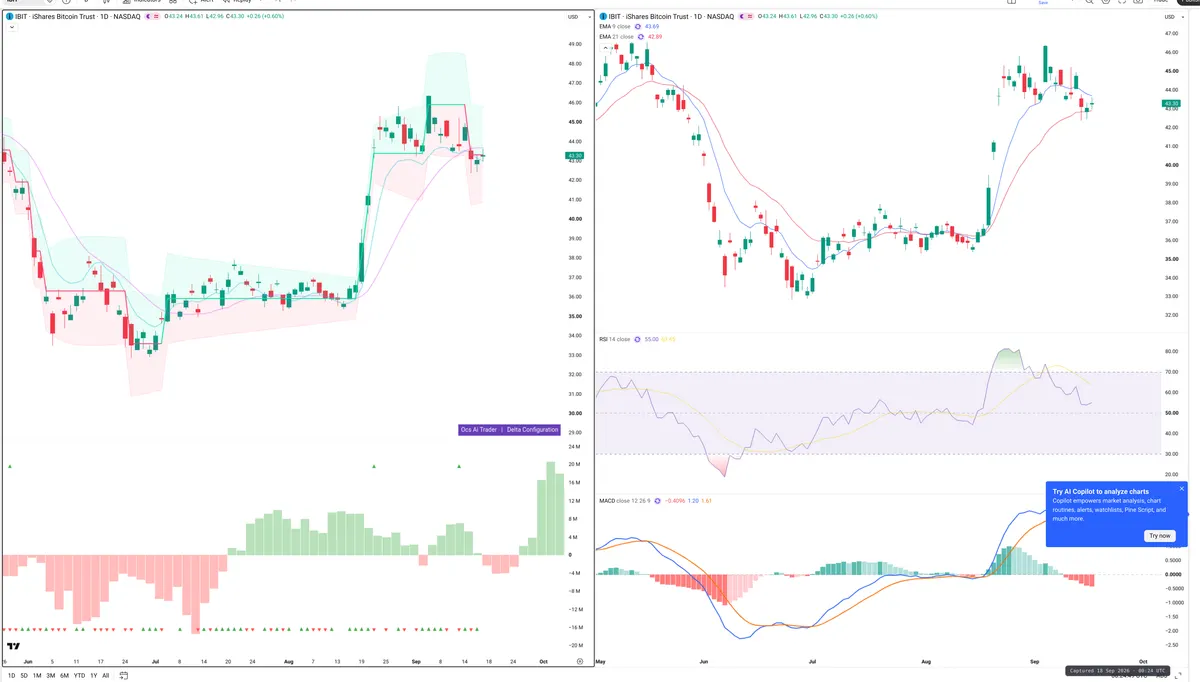The height and width of the screenshot is (682, 1200).
Task: Click the Sep label on left time axis
Action: coord(416,661)
